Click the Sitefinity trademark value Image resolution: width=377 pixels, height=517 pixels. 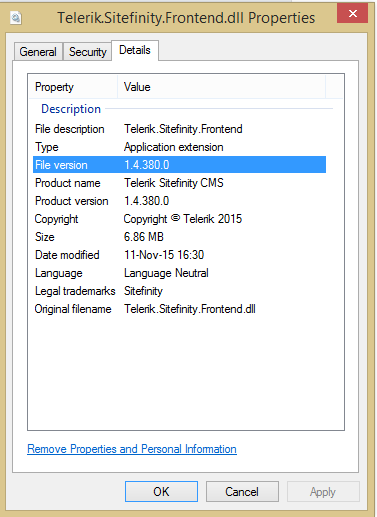coord(143,291)
